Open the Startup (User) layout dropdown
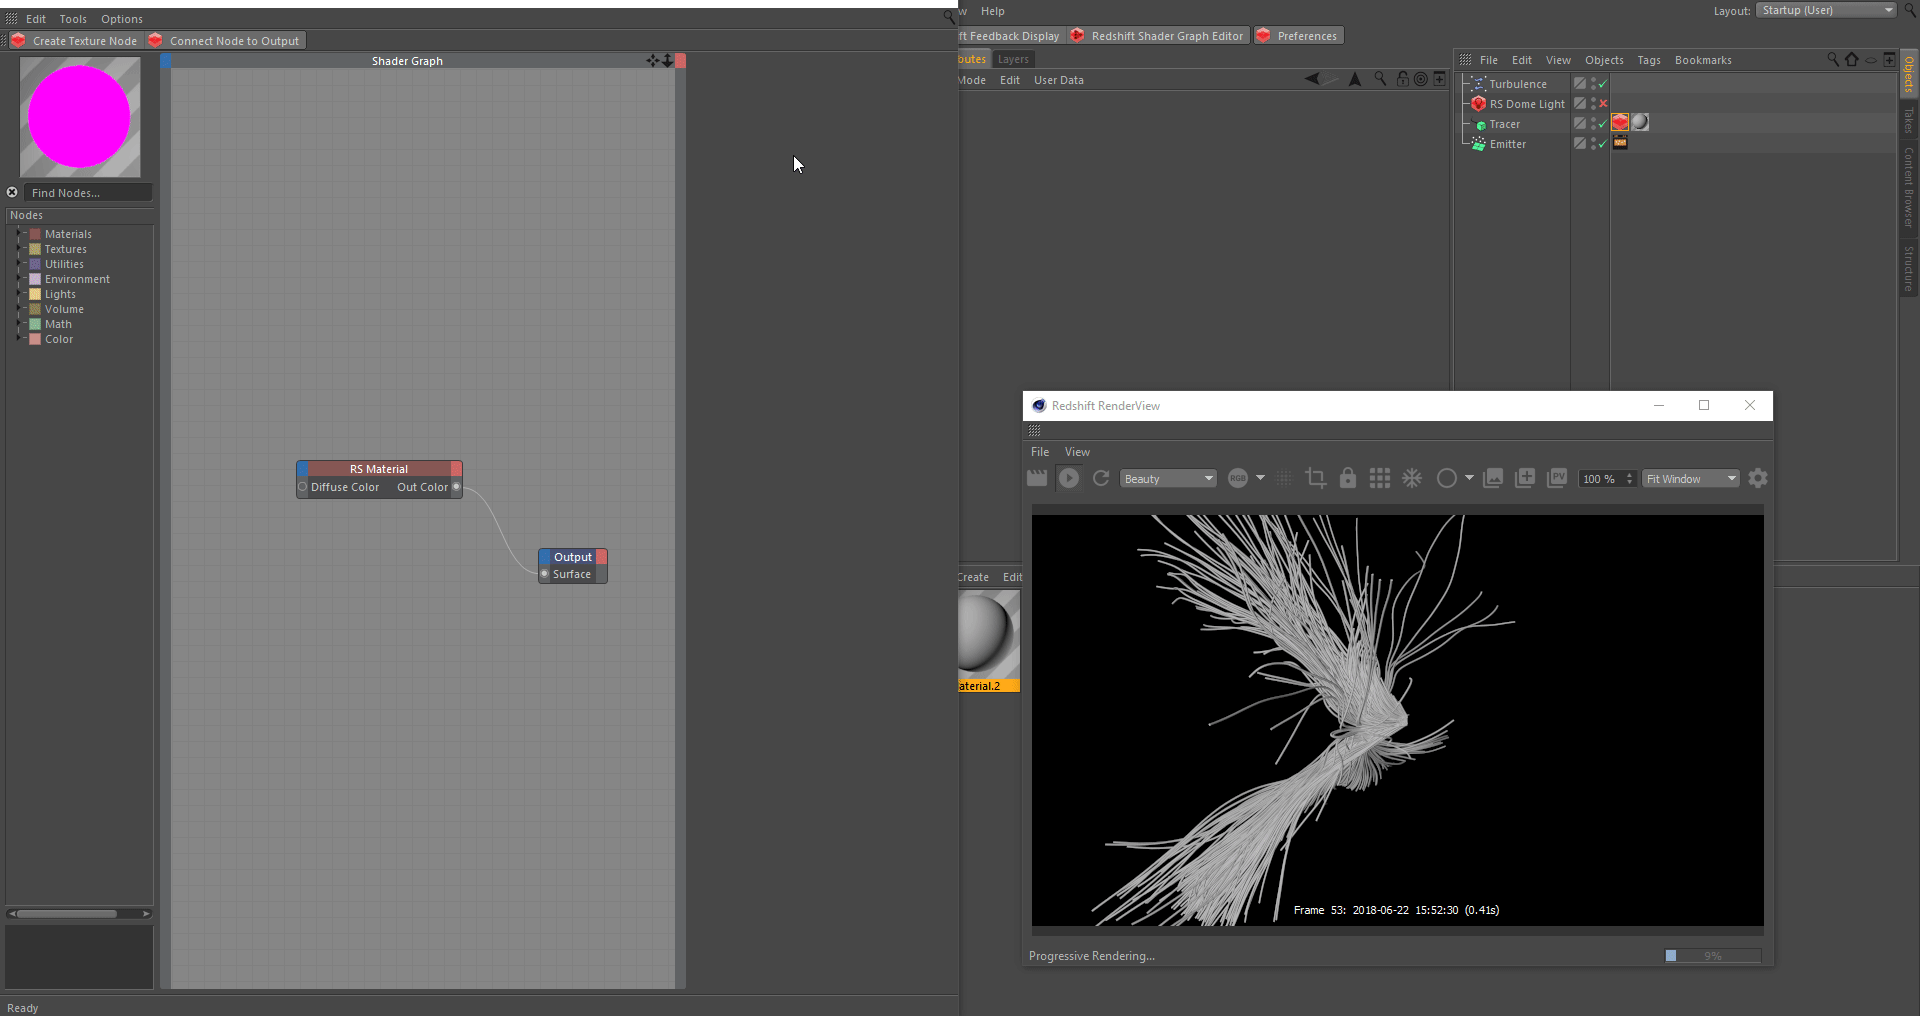The image size is (1920, 1016). (1826, 10)
